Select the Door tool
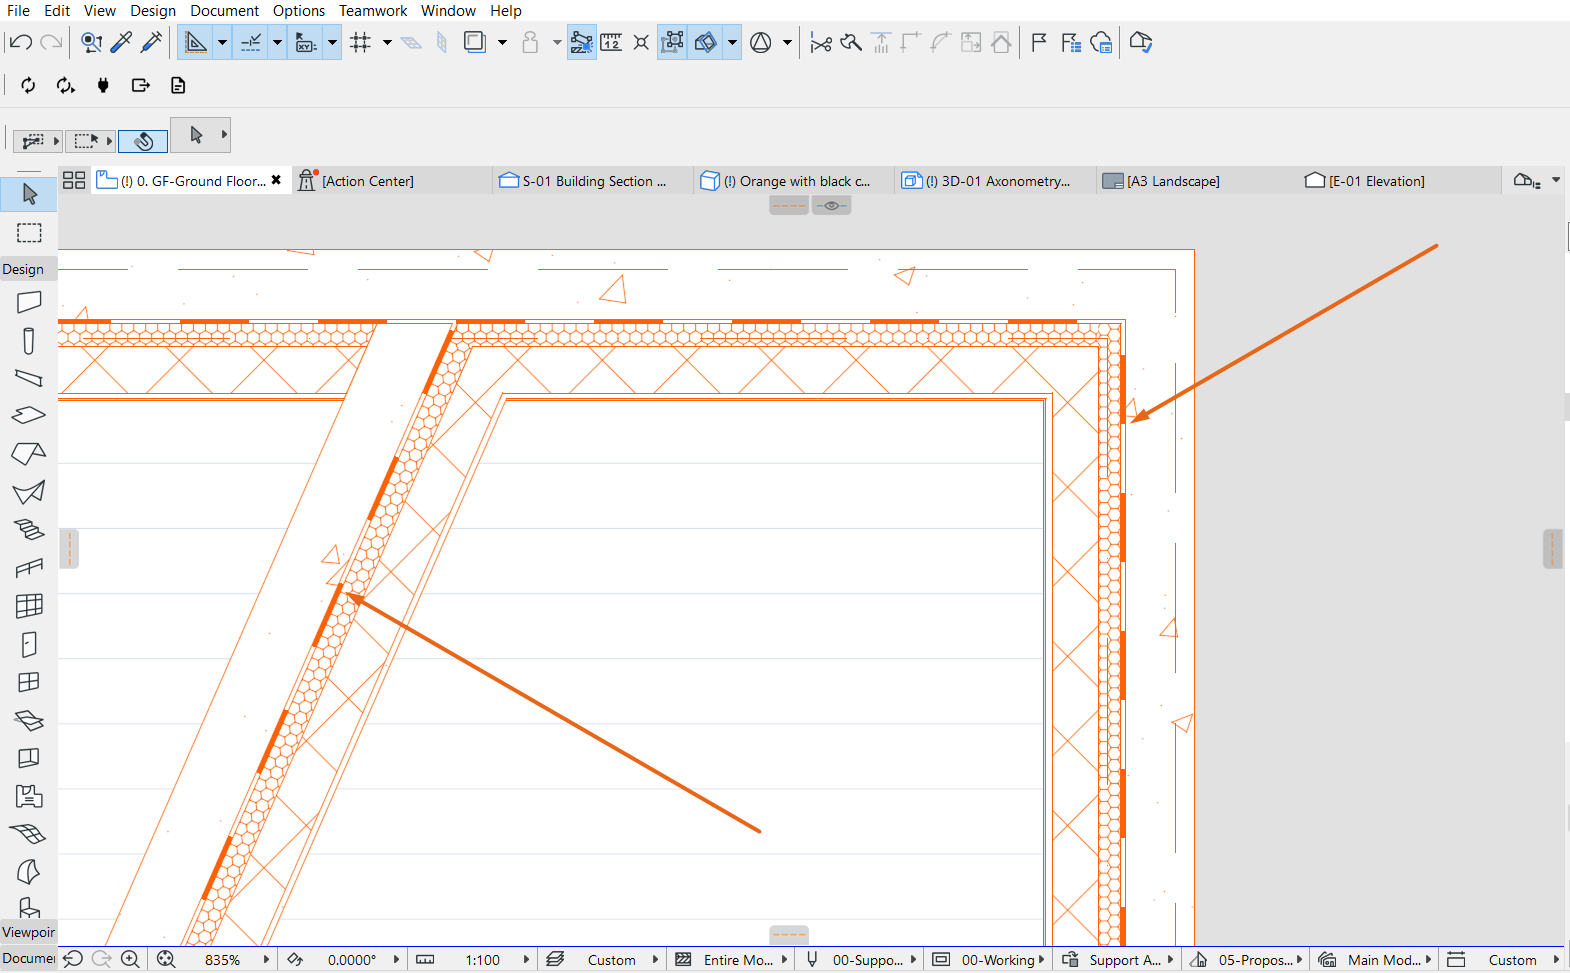 [x=29, y=645]
